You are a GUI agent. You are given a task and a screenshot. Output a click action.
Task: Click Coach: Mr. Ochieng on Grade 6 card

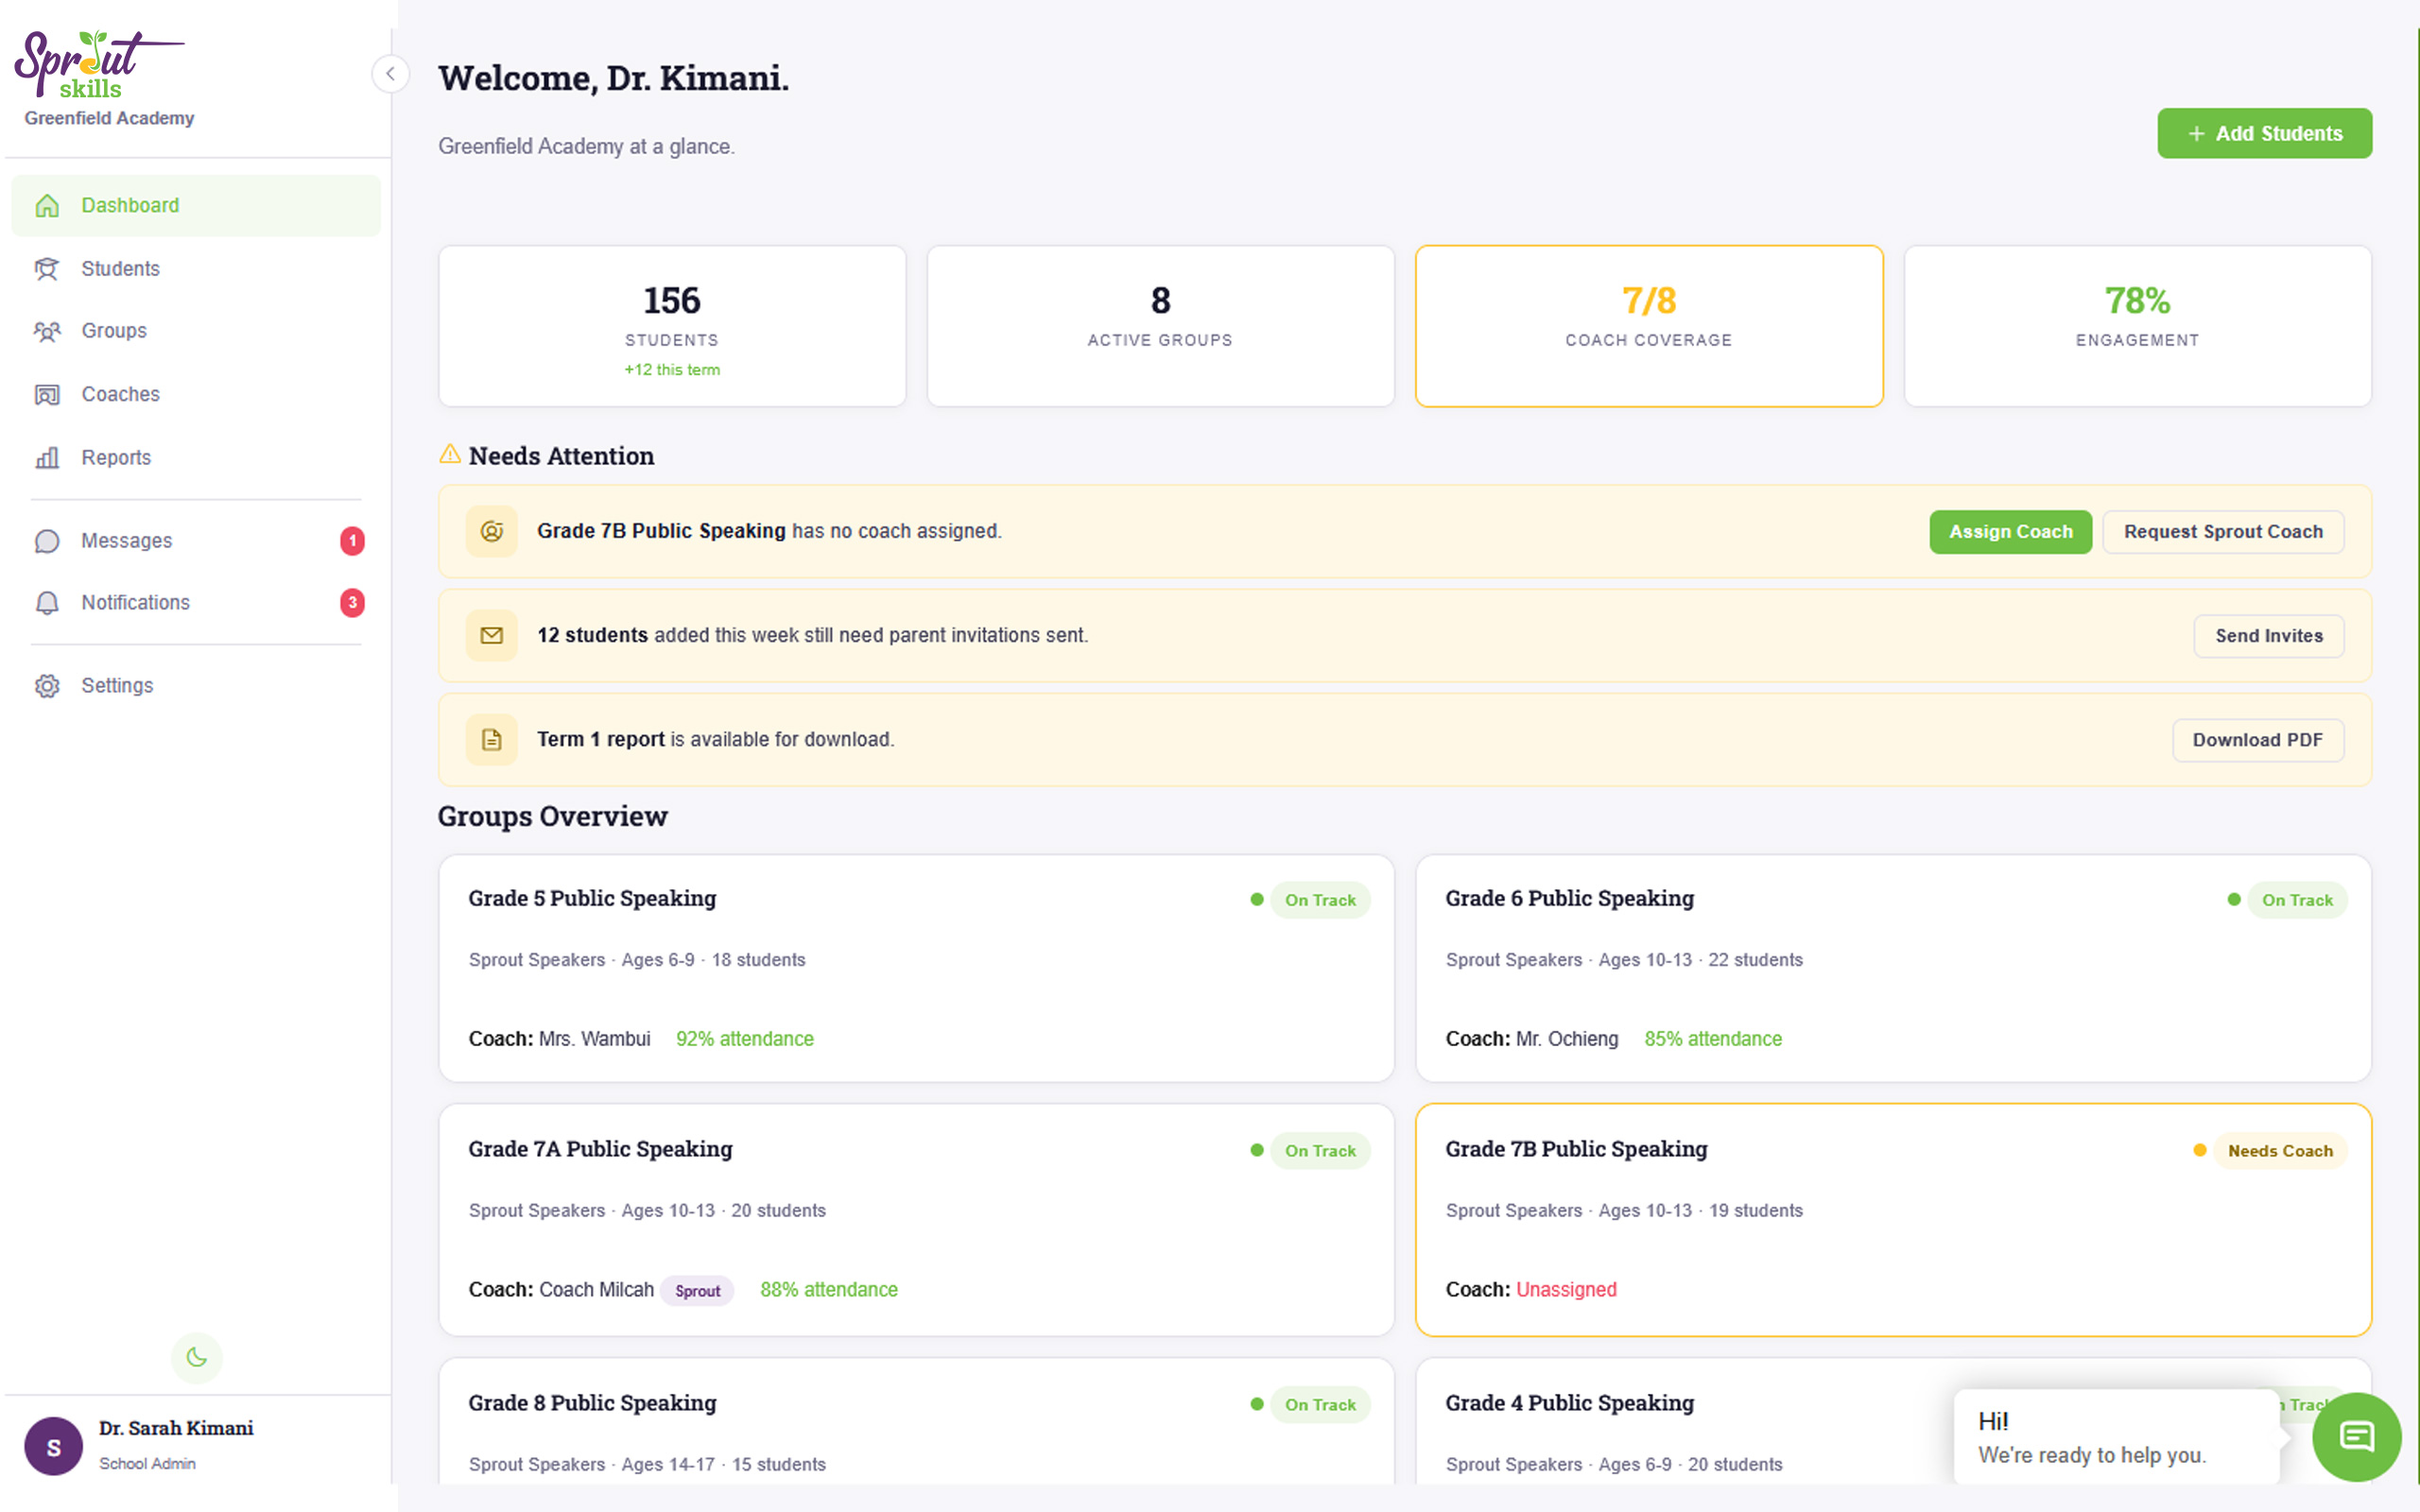tap(1531, 1038)
